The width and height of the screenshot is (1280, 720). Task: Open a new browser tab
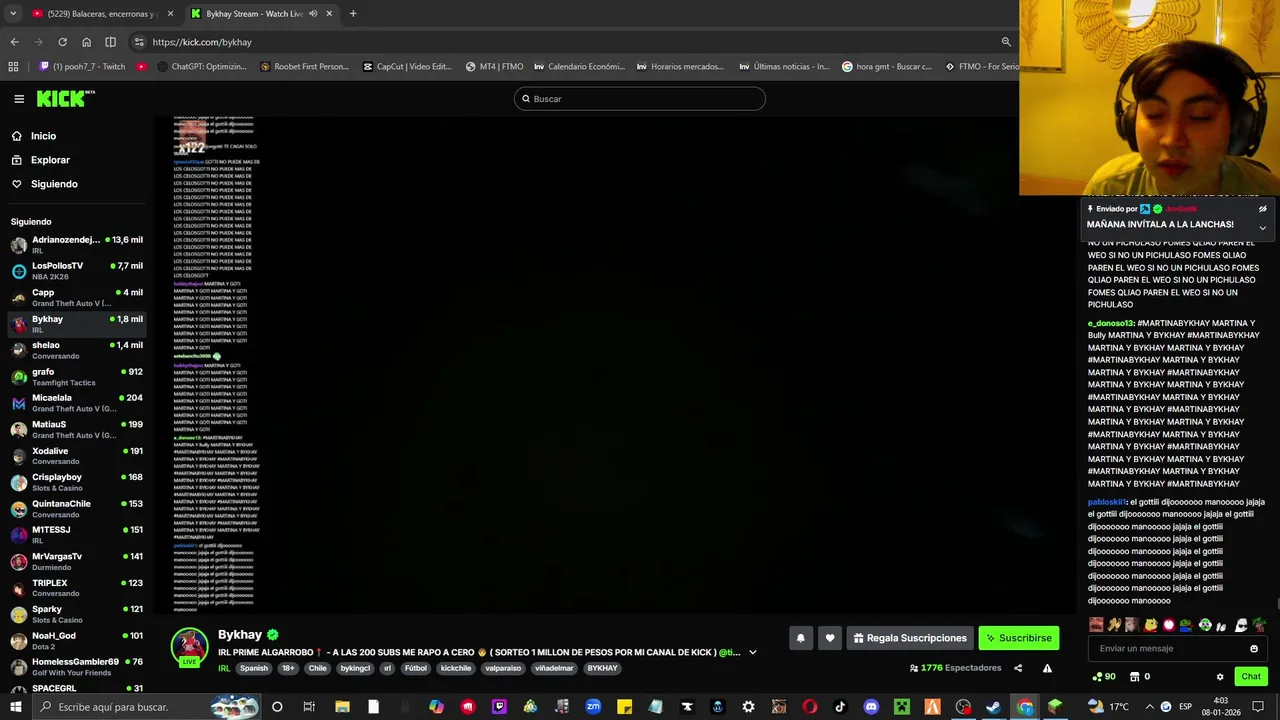pyautogui.click(x=353, y=13)
